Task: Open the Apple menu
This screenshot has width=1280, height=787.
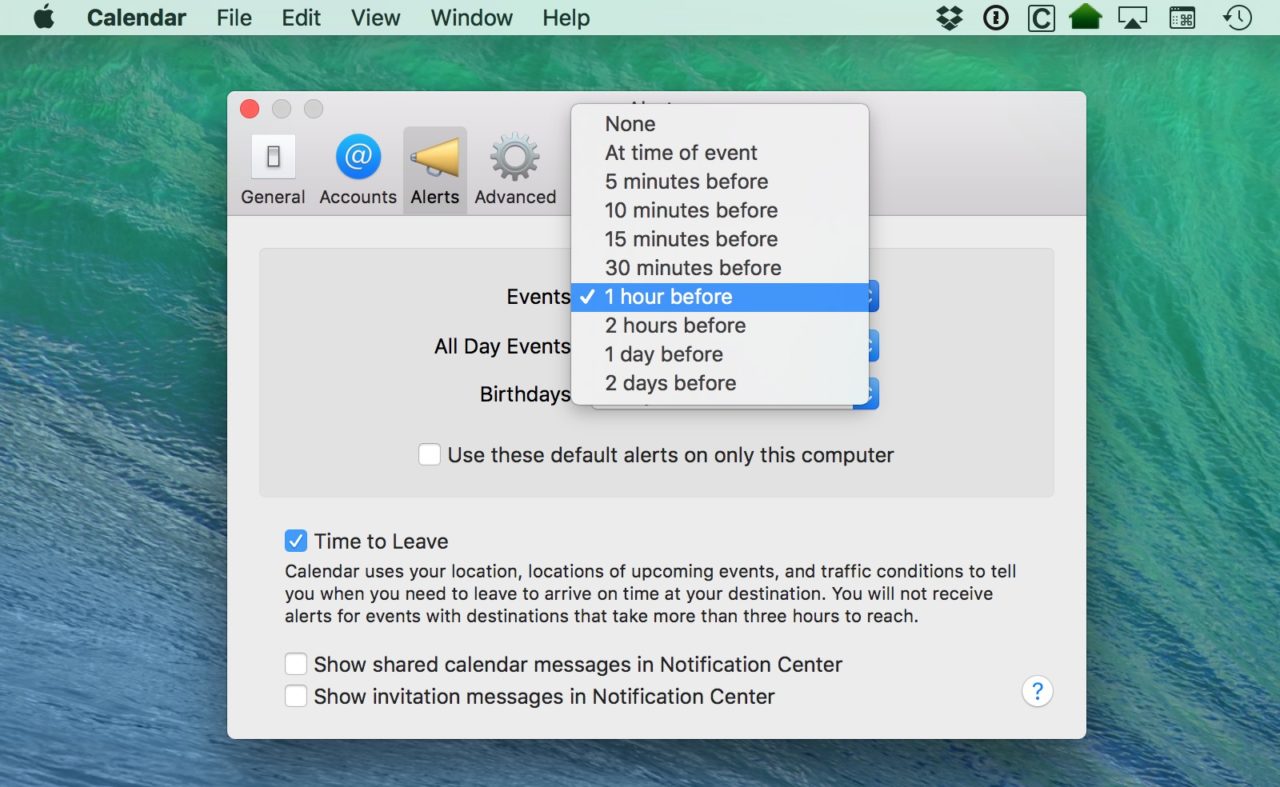Action: tap(43, 18)
